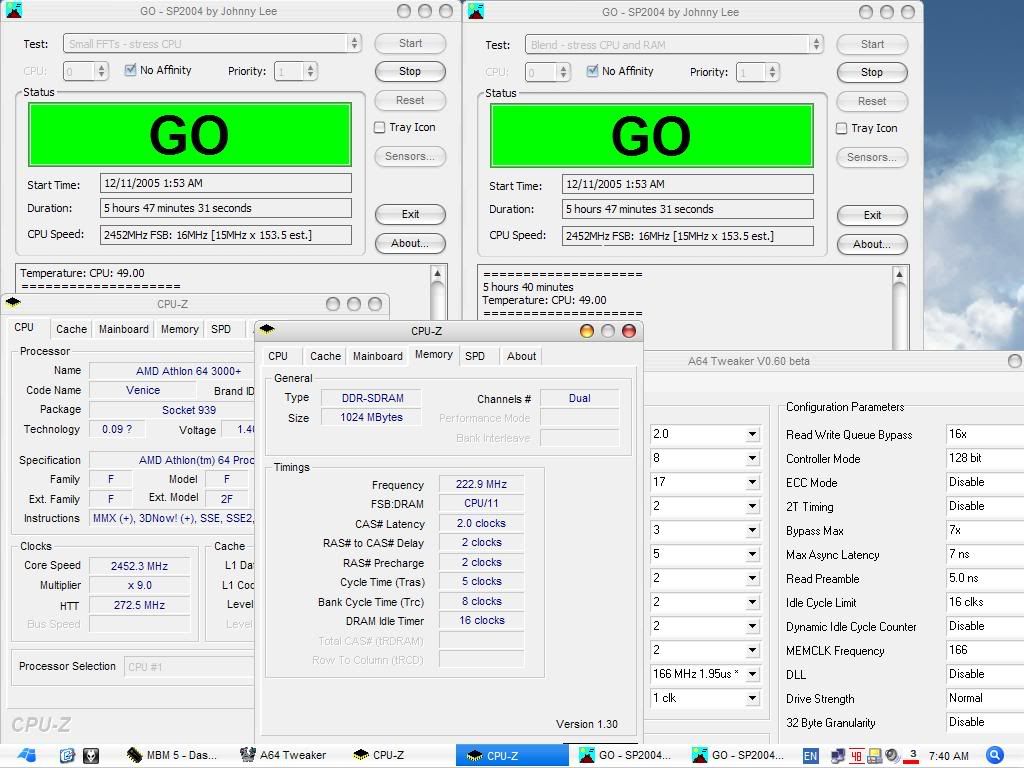Click the 222.9 MHz Frequency value
1024x768 pixels.
point(481,484)
